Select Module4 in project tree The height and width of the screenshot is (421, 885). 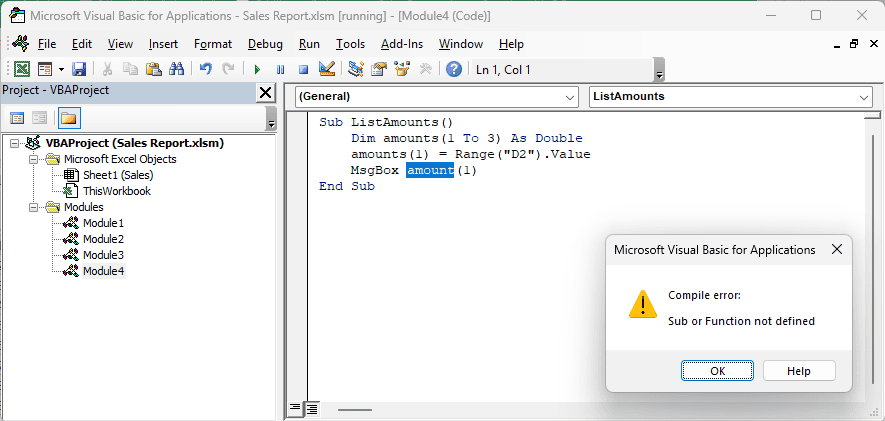(103, 271)
